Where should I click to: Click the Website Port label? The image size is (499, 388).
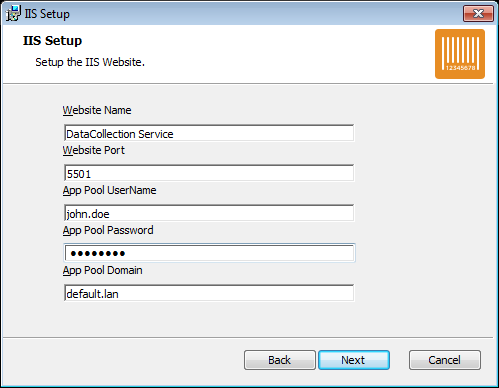point(94,150)
